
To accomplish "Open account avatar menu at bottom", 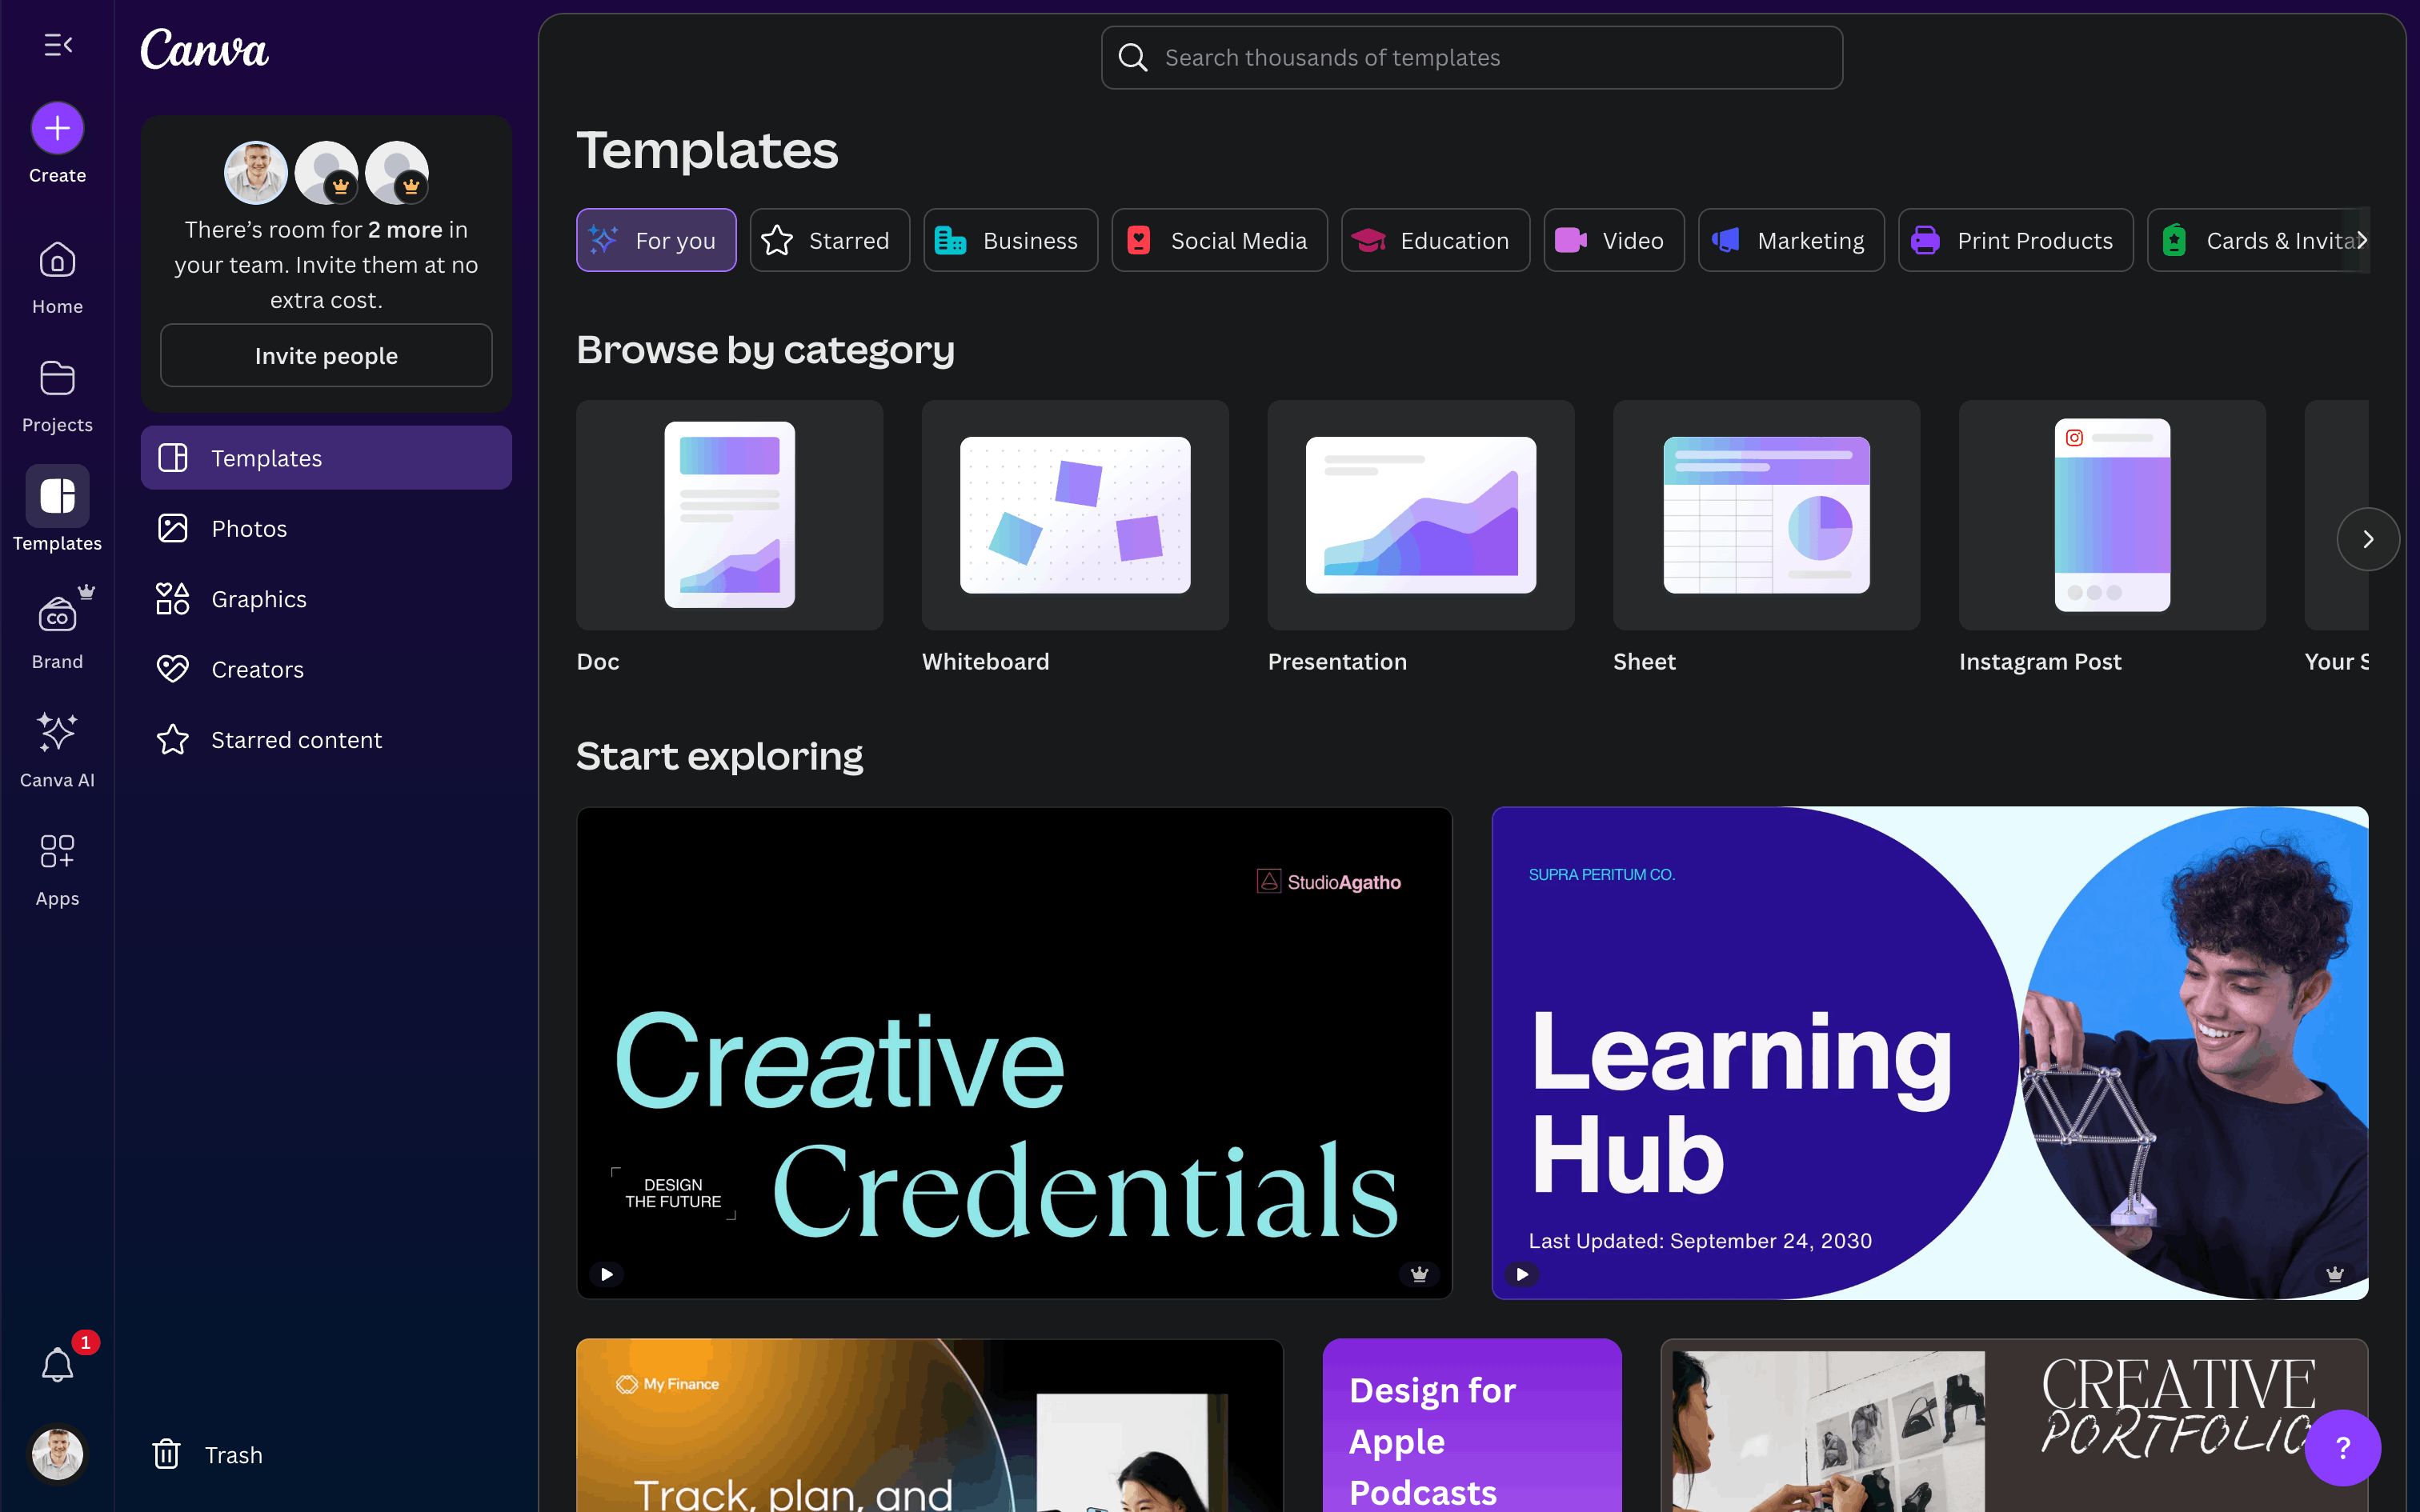I will [x=57, y=1454].
